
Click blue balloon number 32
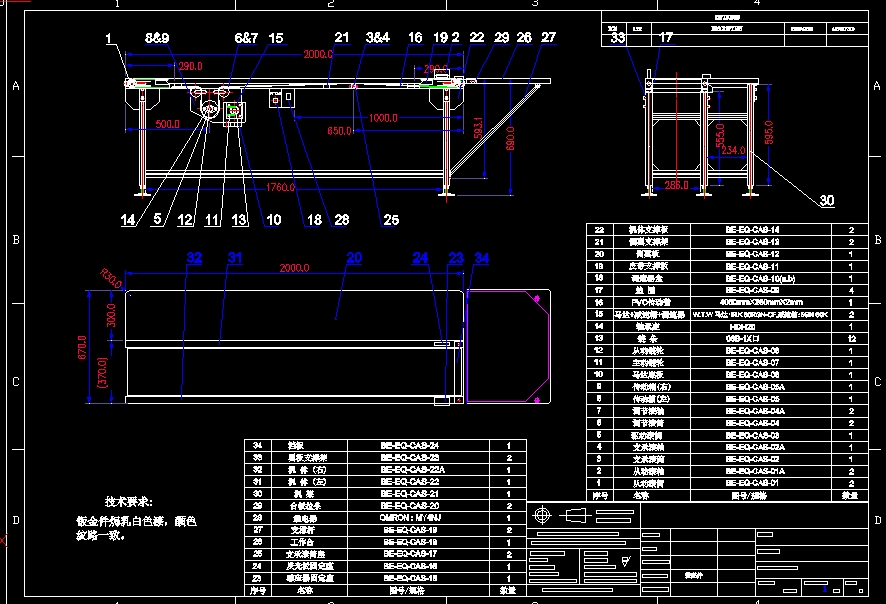(x=194, y=258)
